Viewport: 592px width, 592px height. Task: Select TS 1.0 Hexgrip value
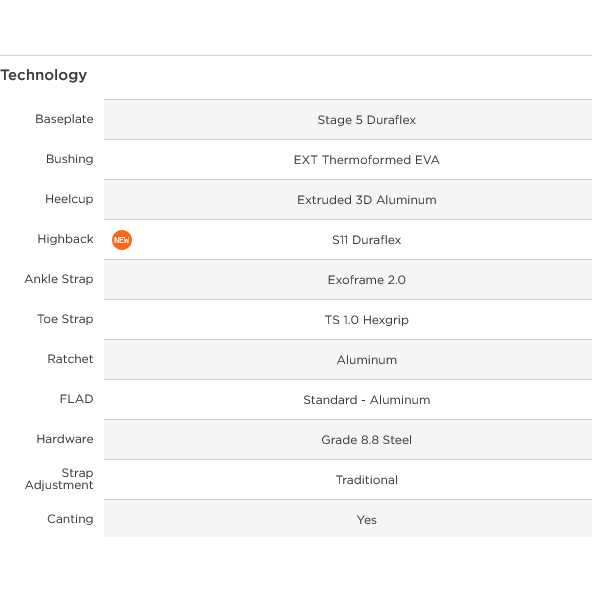point(367,320)
